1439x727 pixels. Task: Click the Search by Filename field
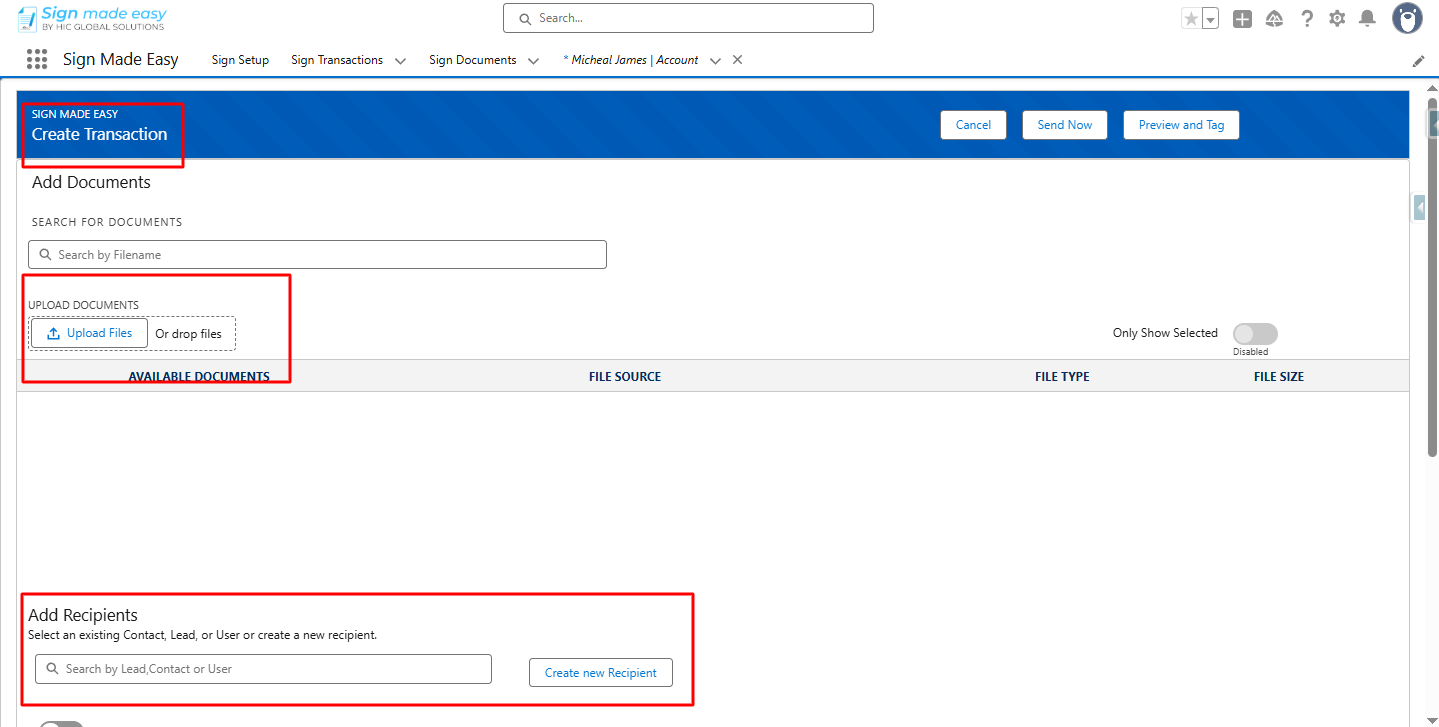click(x=317, y=255)
